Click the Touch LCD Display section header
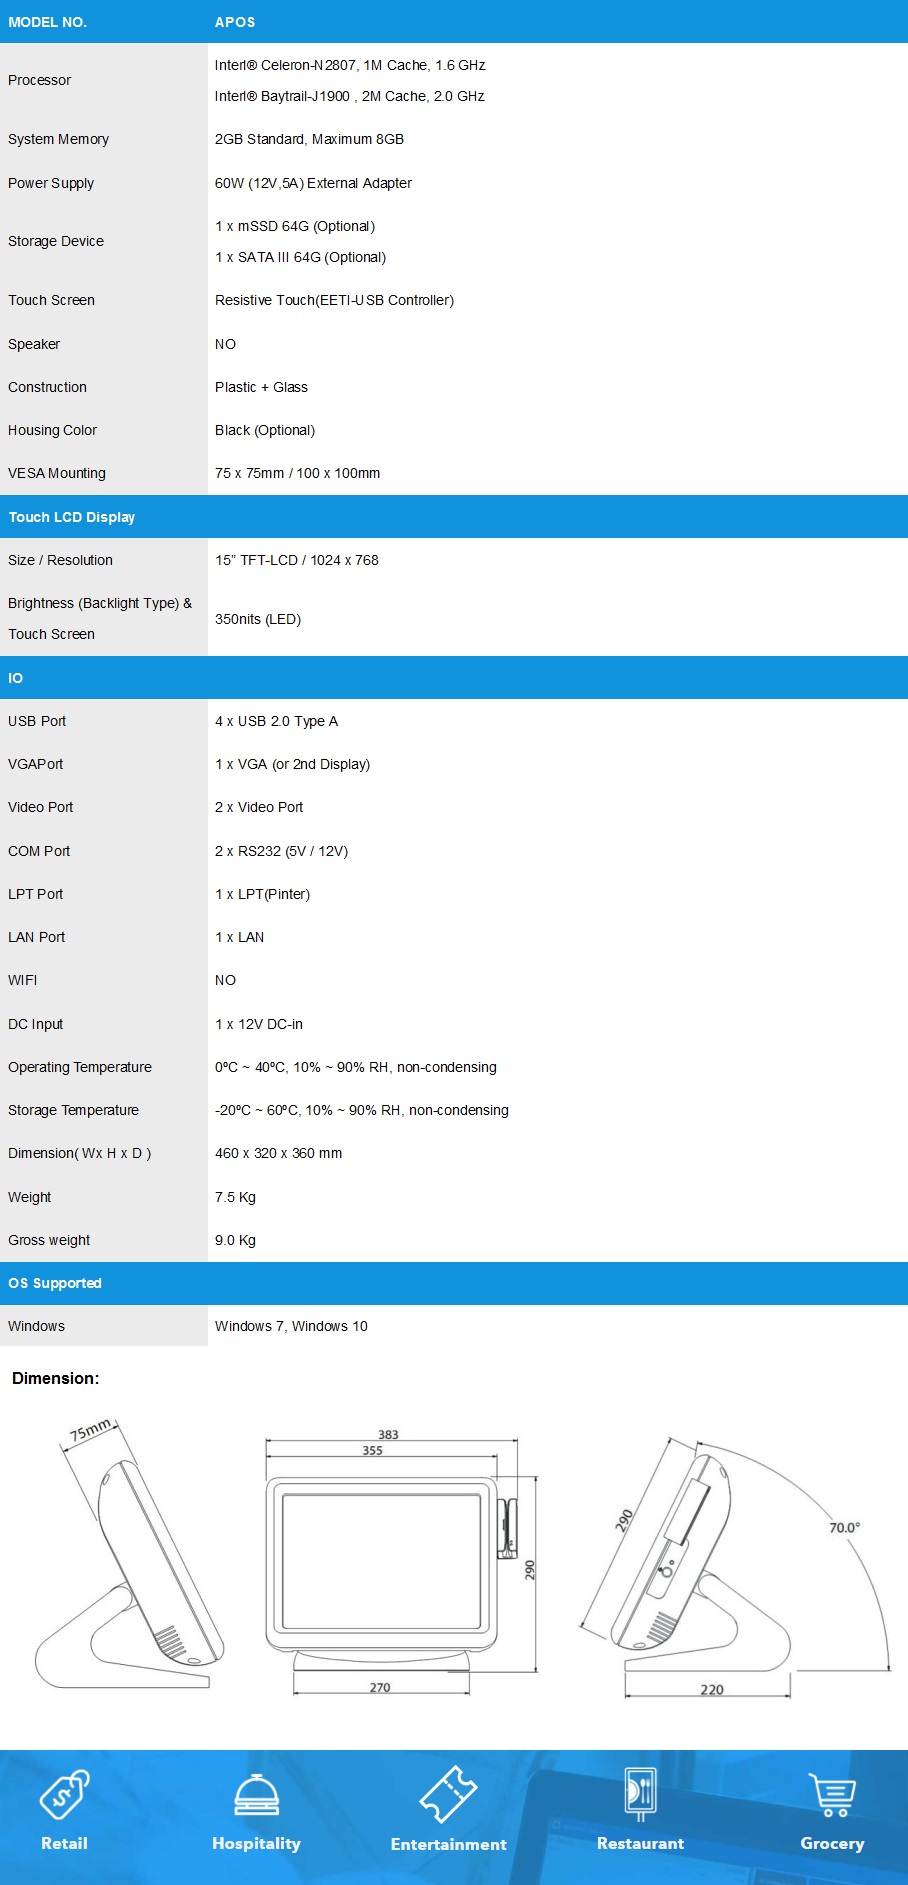908x1885 pixels. click(72, 517)
